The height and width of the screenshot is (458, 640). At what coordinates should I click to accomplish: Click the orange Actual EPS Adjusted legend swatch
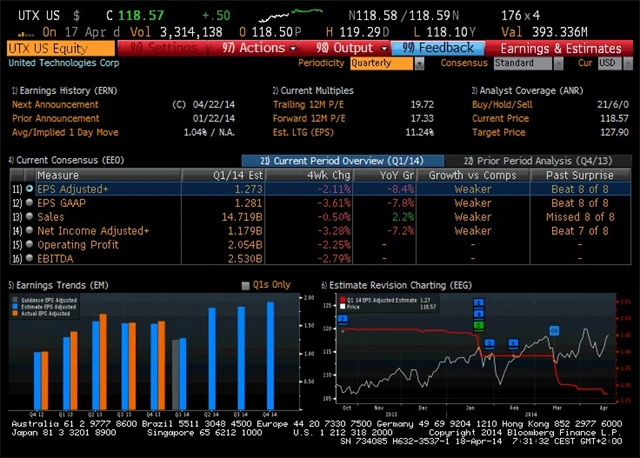pos(19,314)
